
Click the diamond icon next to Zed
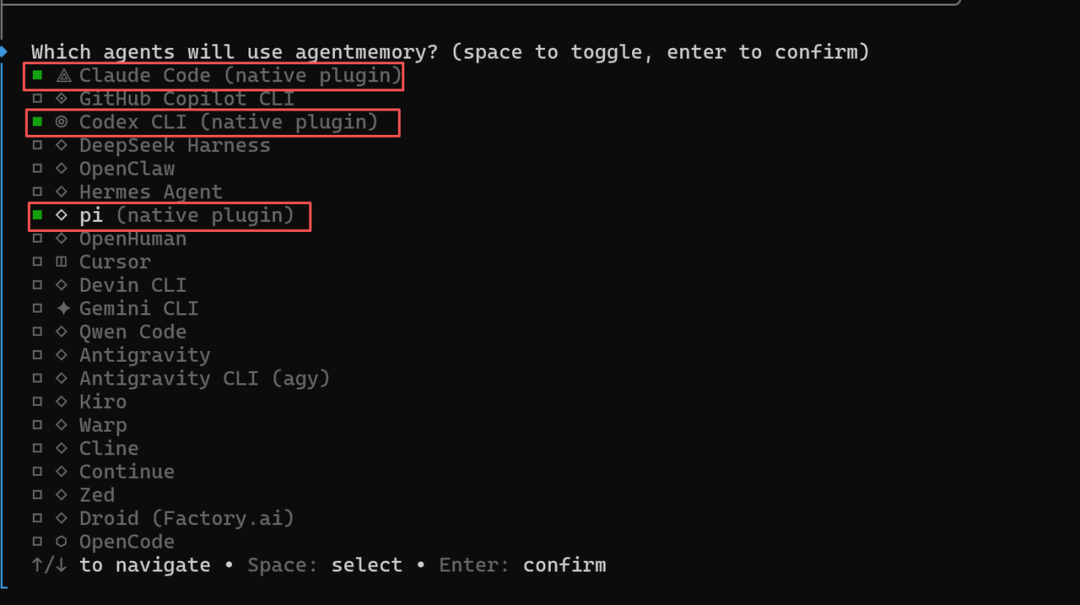pyautogui.click(x=61, y=495)
